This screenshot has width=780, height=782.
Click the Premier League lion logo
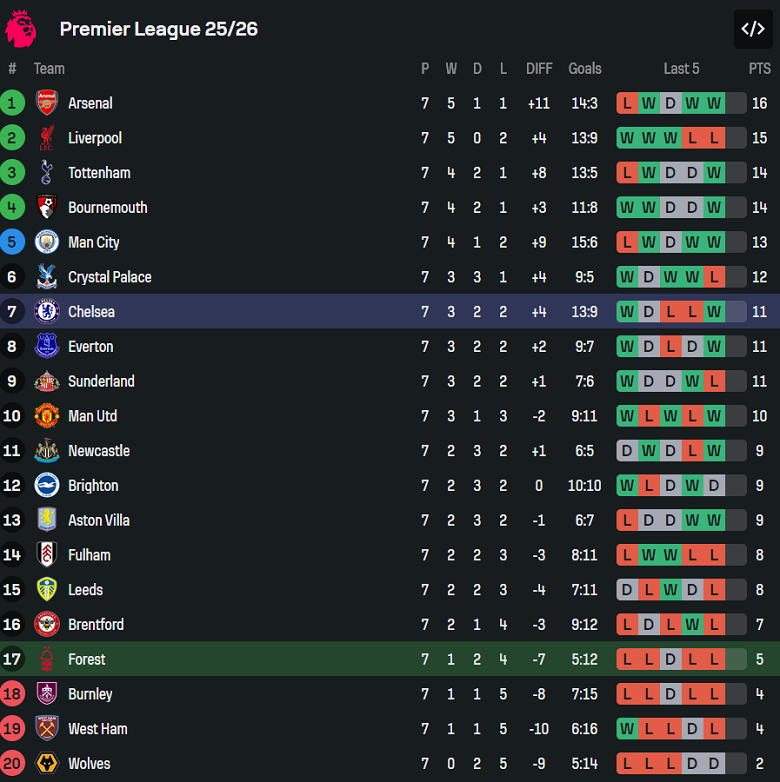pyautogui.click(x=21, y=29)
